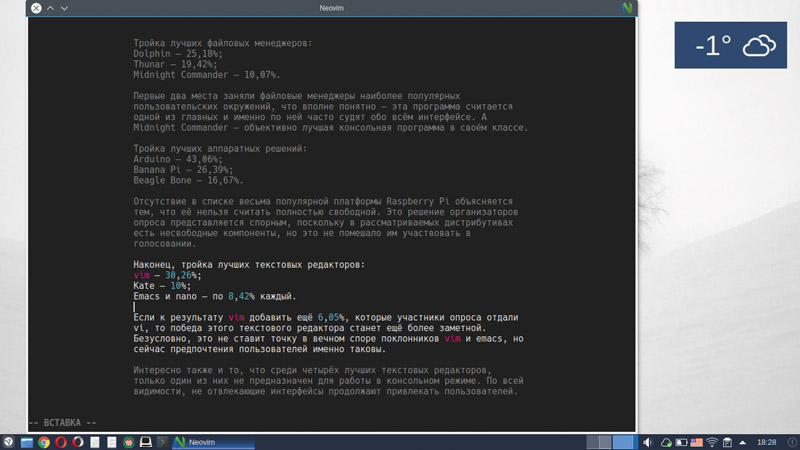Select the Neovim entry in the taskbar
The image size is (800, 450).
(x=213, y=442)
